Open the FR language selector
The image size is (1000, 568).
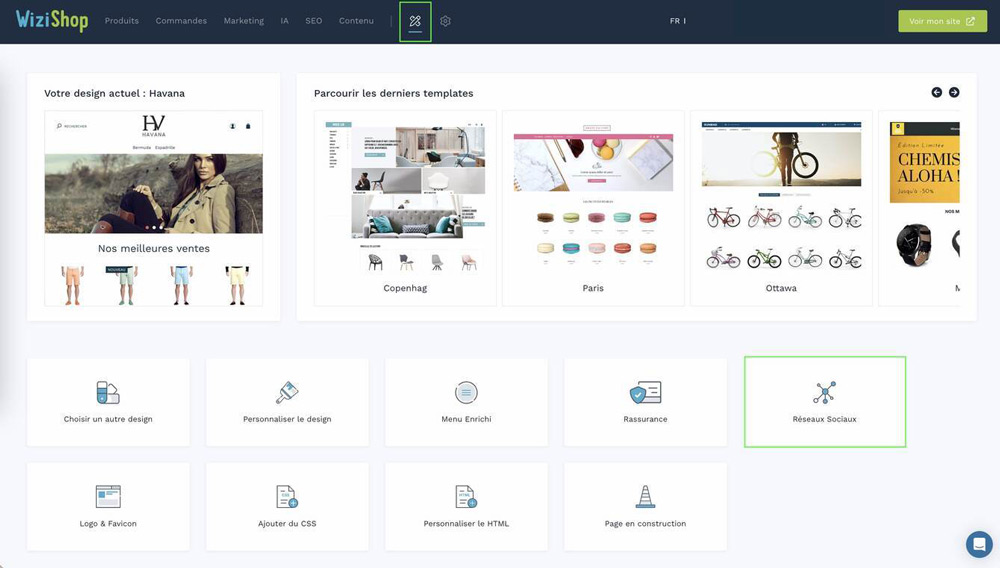(677, 21)
